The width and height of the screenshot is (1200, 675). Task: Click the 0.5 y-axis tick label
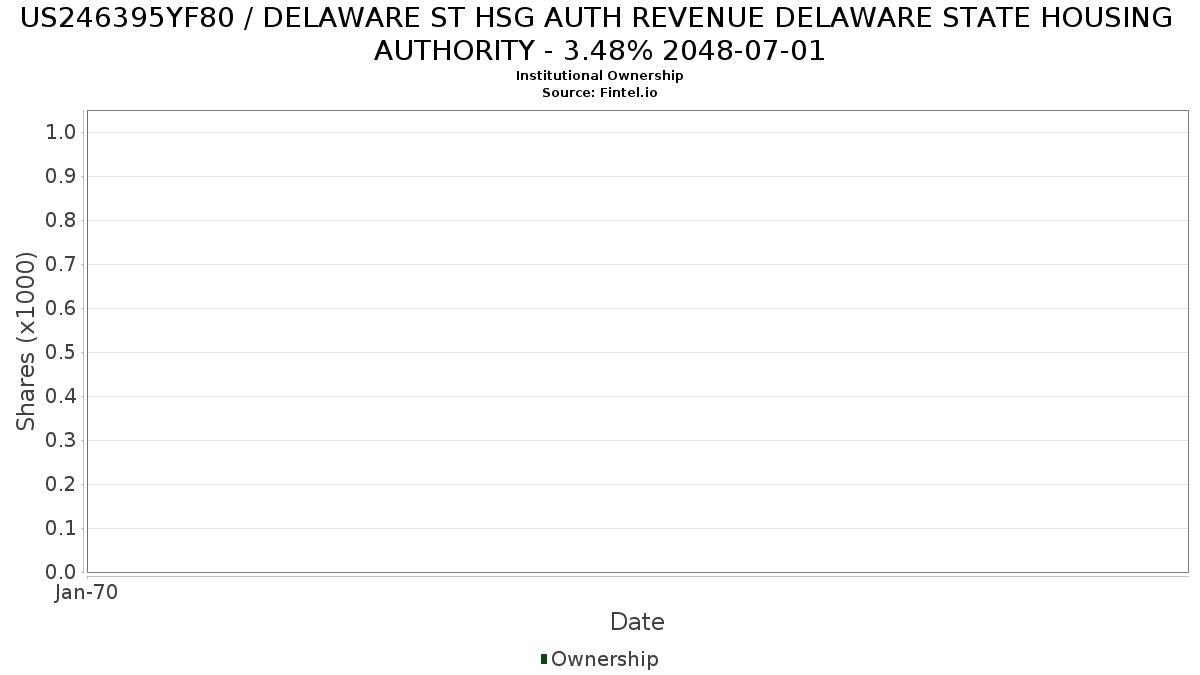(62, 353)
